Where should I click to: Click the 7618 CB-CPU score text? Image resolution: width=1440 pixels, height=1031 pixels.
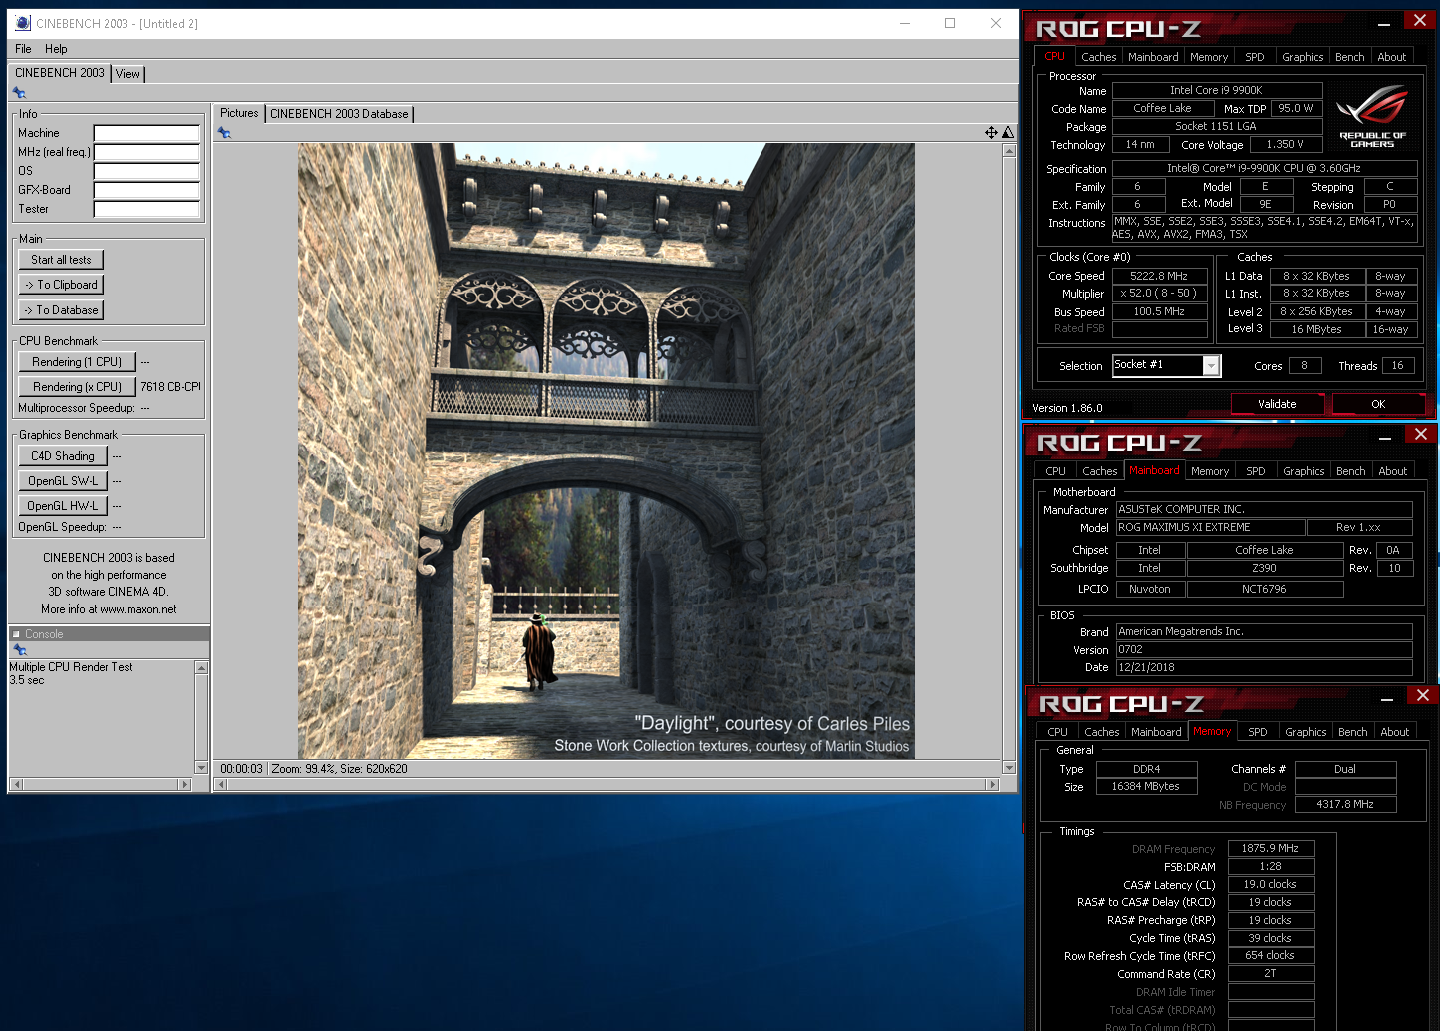(x=170, y=387)
